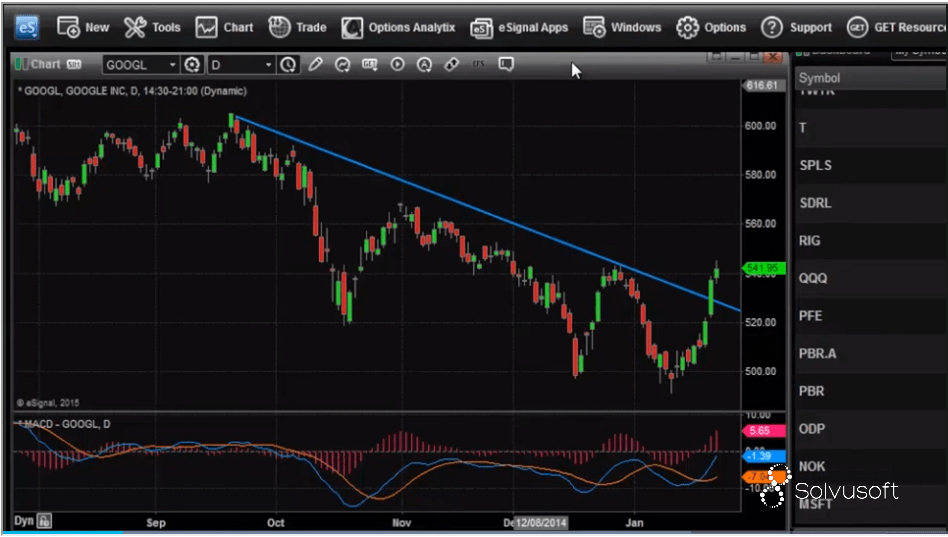Open Options Analytix
The width and height of the screenshot is (948, 537).
(x=398, y=27)
